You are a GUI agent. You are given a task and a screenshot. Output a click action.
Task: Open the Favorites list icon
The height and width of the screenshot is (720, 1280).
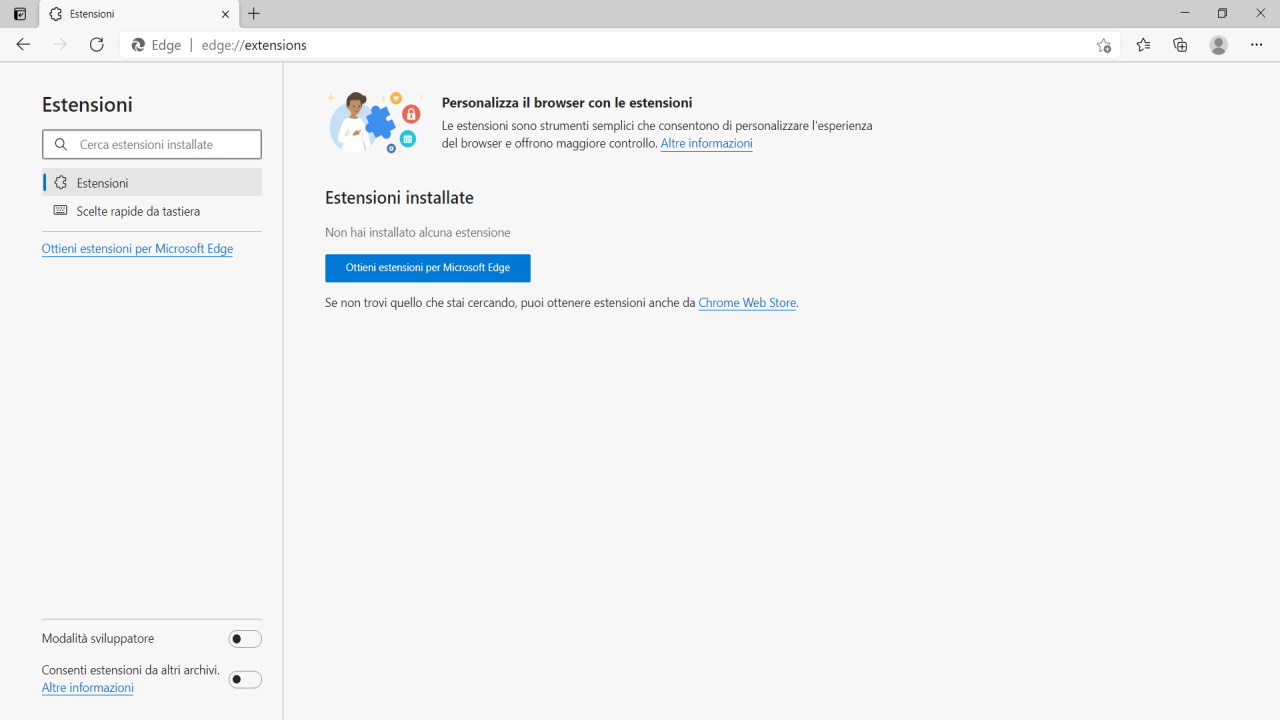point(1143,45)
